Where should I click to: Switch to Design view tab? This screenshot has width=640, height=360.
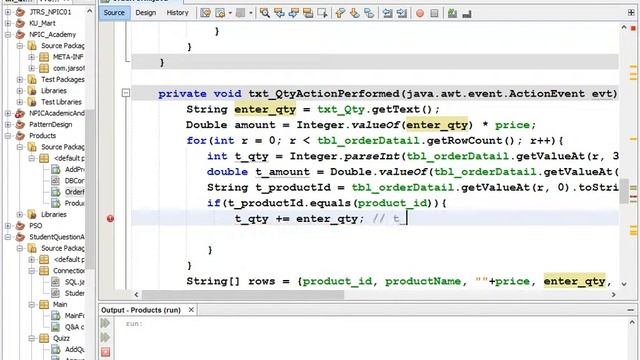(146, 13)
